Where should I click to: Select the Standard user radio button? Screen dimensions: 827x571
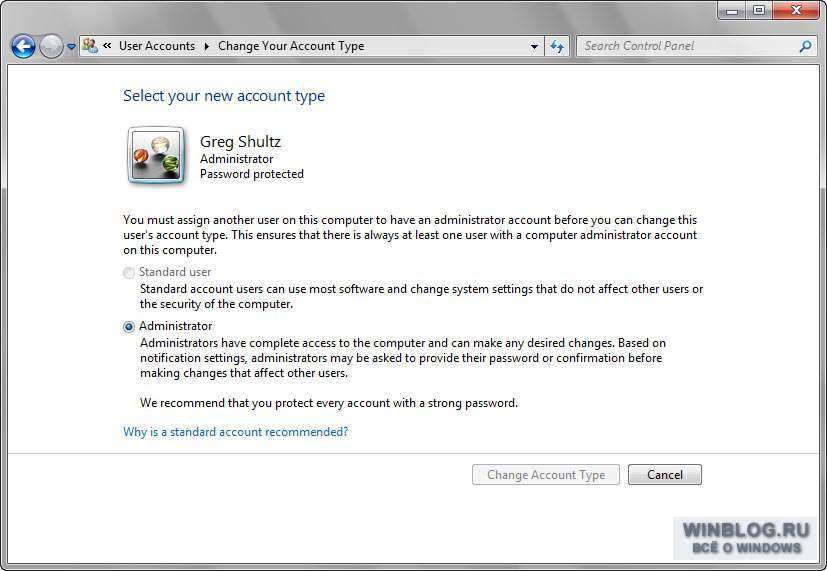pyautogui.click(x=128, y=273)
